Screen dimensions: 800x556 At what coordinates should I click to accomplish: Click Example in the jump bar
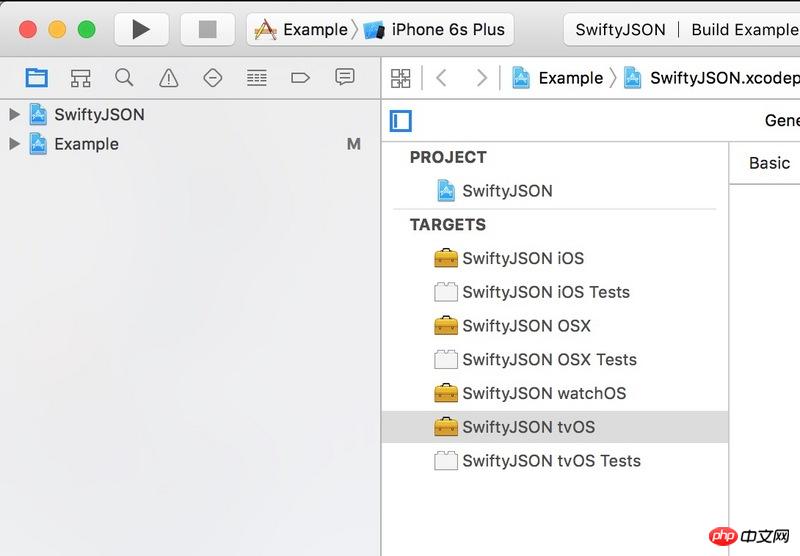click(558, 78)
